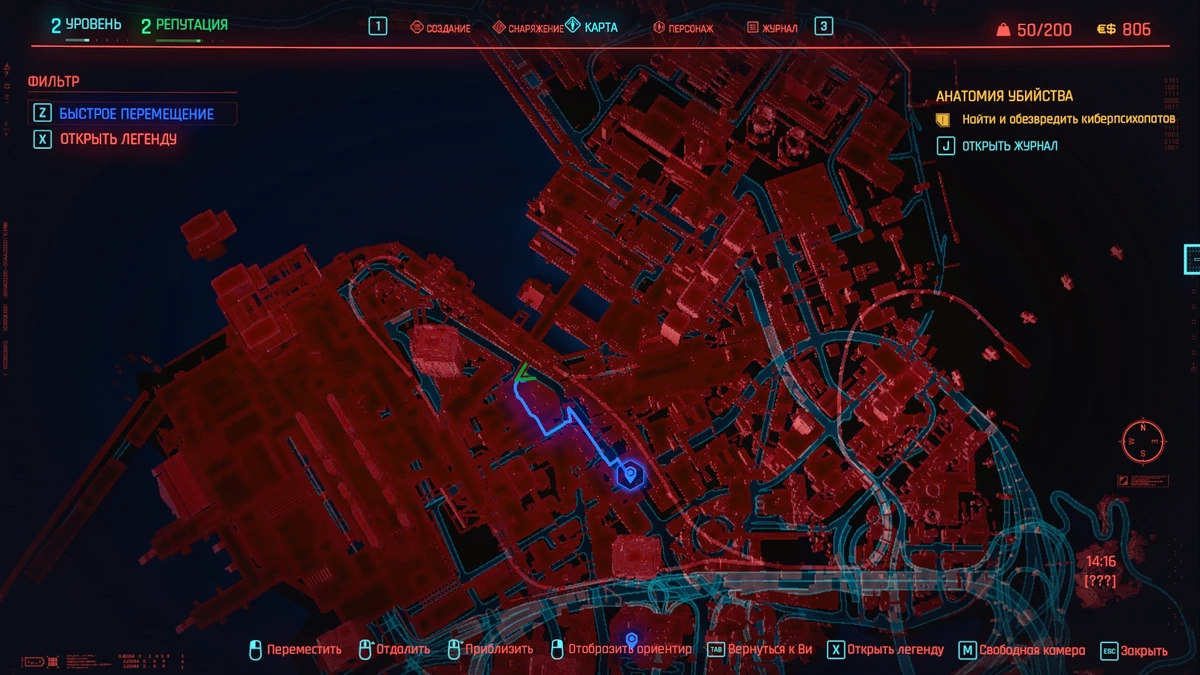Click the key 1 previous-tab hint
This screenshot has width=1200, height=675.
[378, 27]
